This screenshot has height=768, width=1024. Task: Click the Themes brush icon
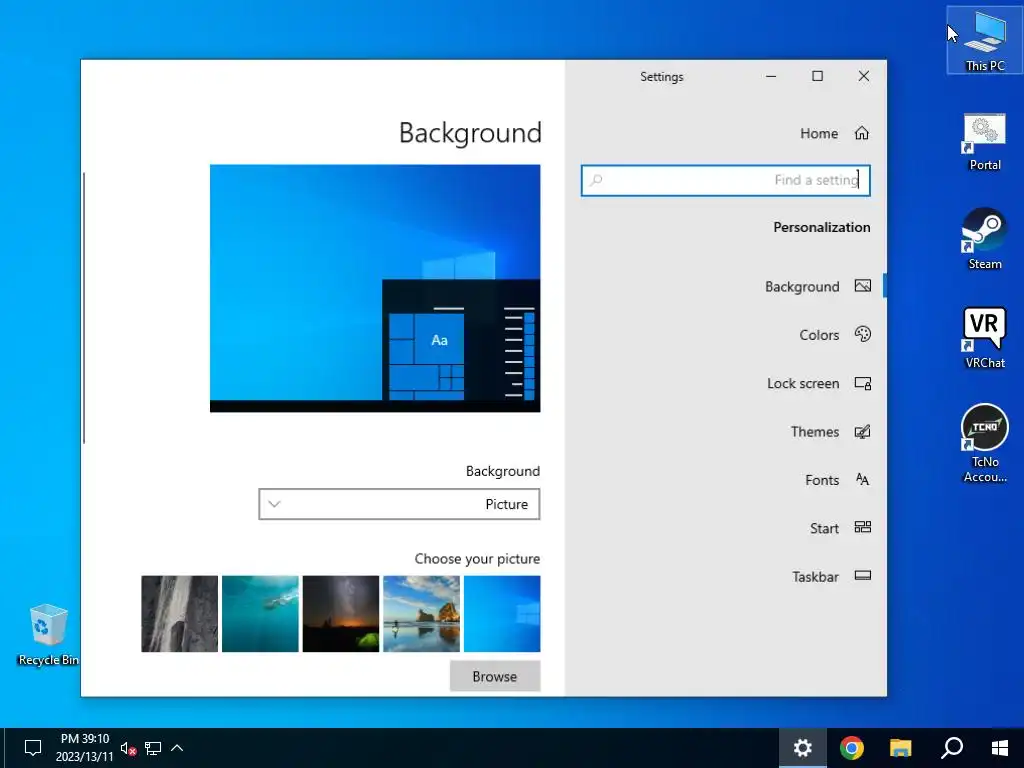coord(863,432)
